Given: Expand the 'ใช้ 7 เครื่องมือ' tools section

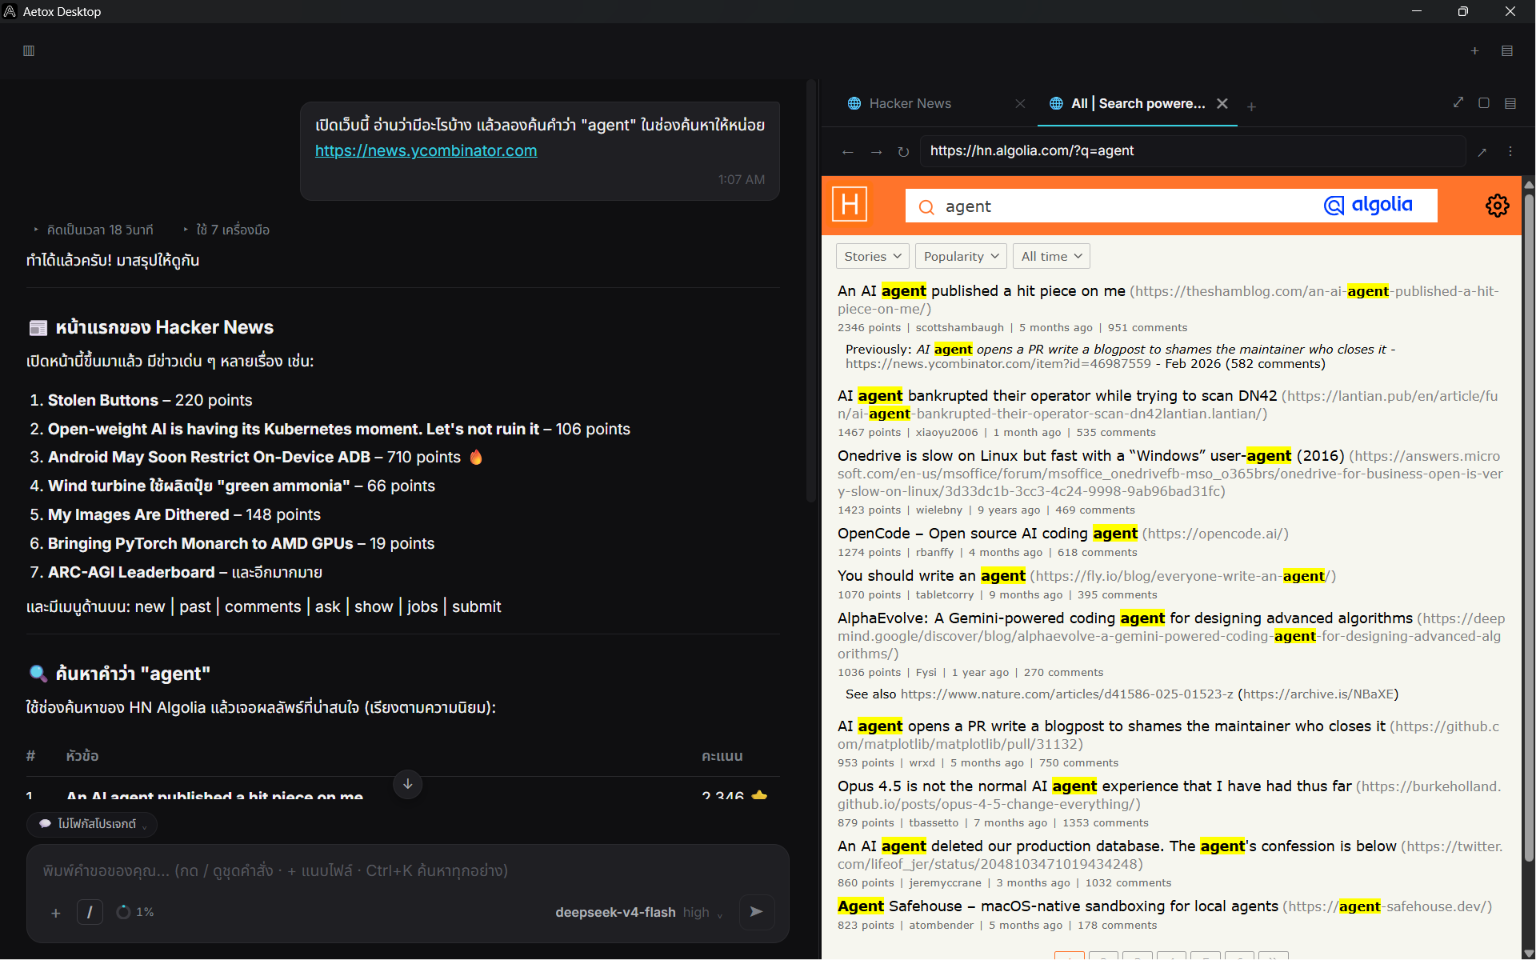Looking at the screenshot, I should point(226,230).
